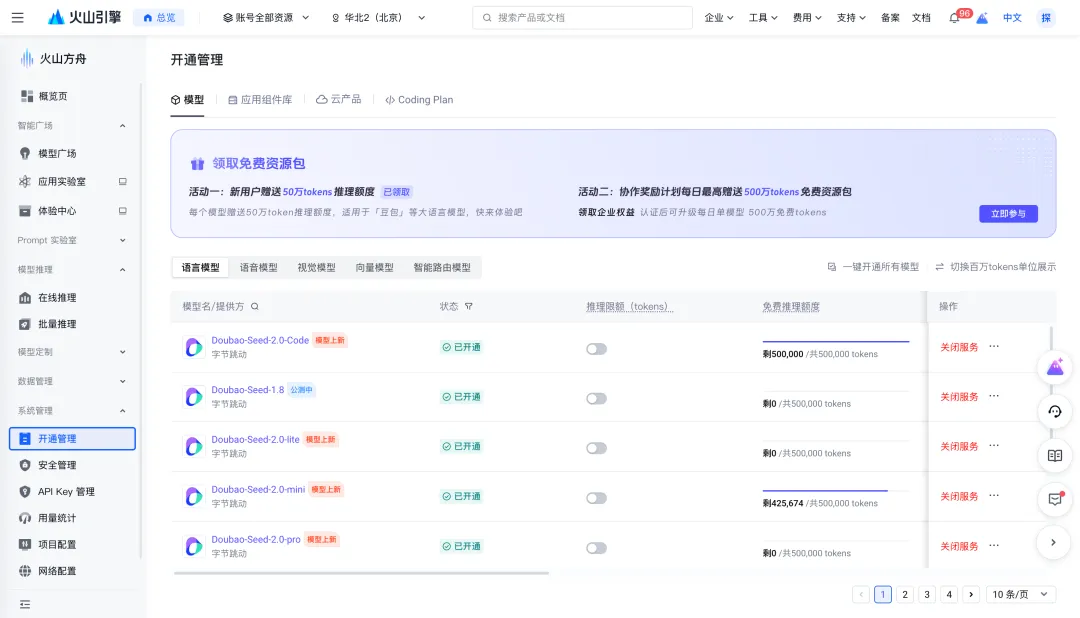Click the more options icon for Doubao-Seed-2.0-Code
Screen dimensions: 1080x618
[x=994, y=347]
